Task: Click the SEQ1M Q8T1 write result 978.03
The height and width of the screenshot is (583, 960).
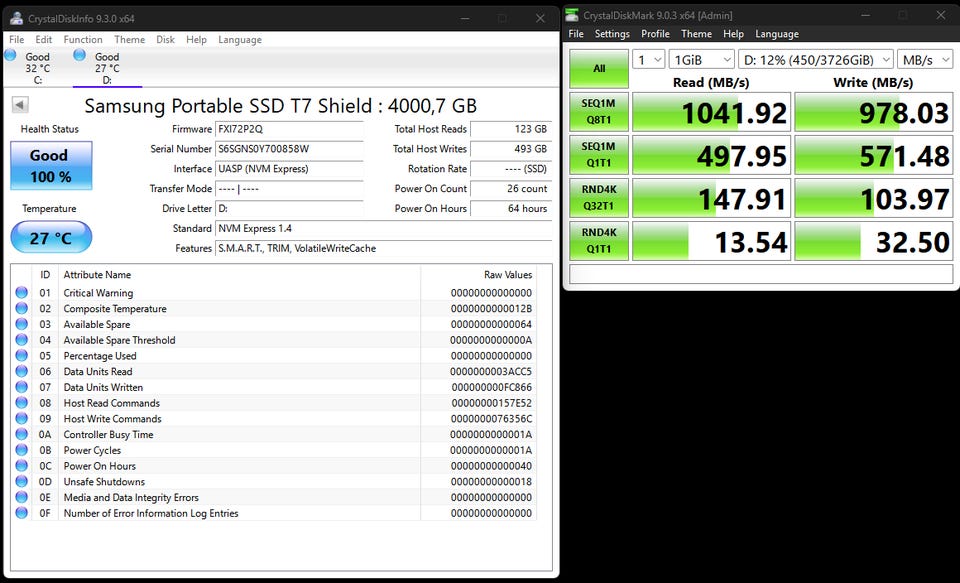Action: [874, 112]
